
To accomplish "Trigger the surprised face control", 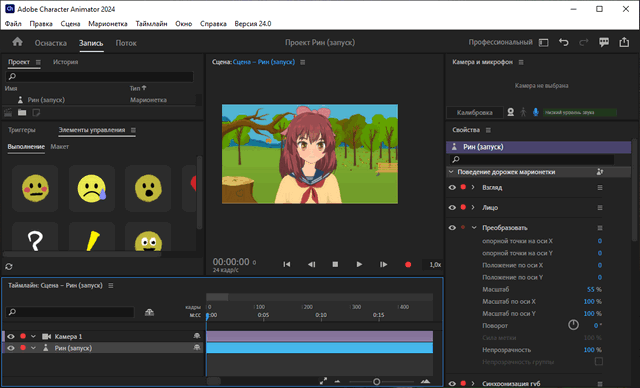I will tap(148, 188).
